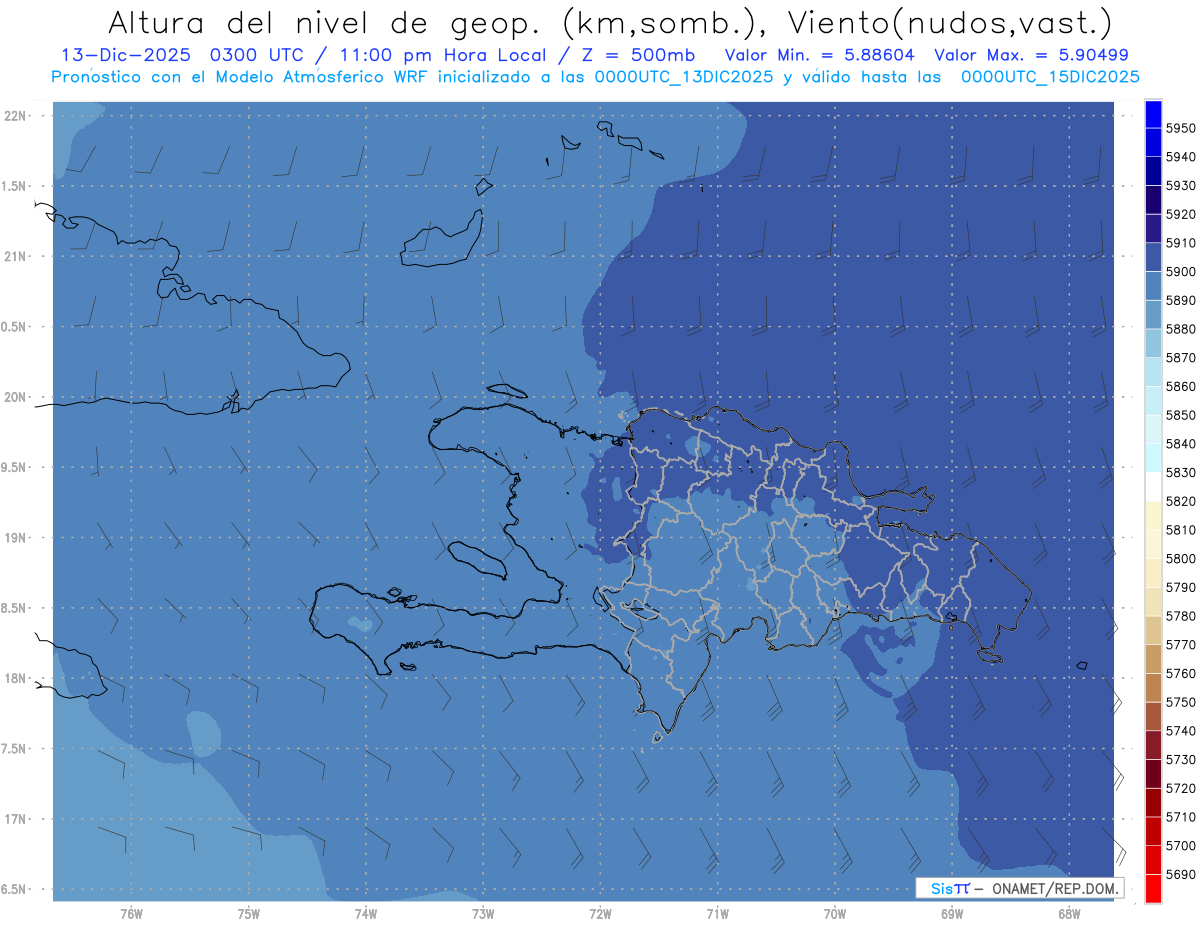Click the '74W' longitude axis label

coord(366,914)
